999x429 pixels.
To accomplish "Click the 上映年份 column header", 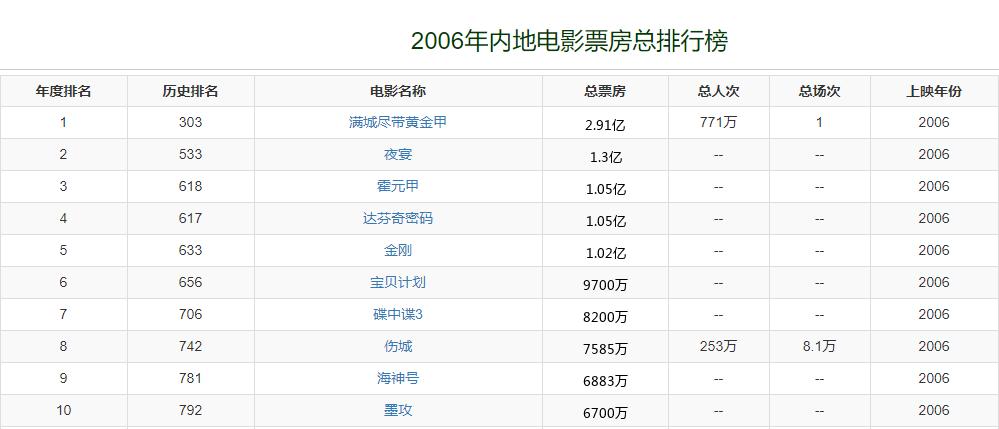I will [x=934, y=91].
